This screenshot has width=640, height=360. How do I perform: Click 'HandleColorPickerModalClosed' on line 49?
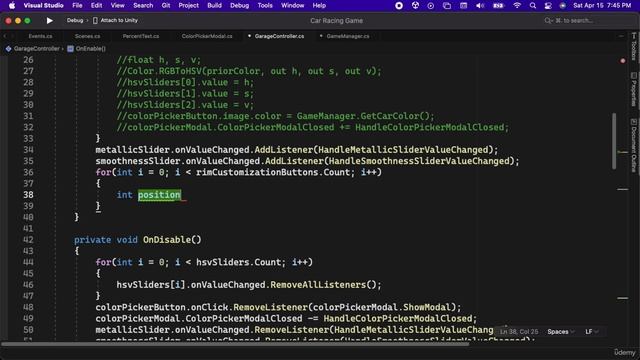[x=398, y=318]
